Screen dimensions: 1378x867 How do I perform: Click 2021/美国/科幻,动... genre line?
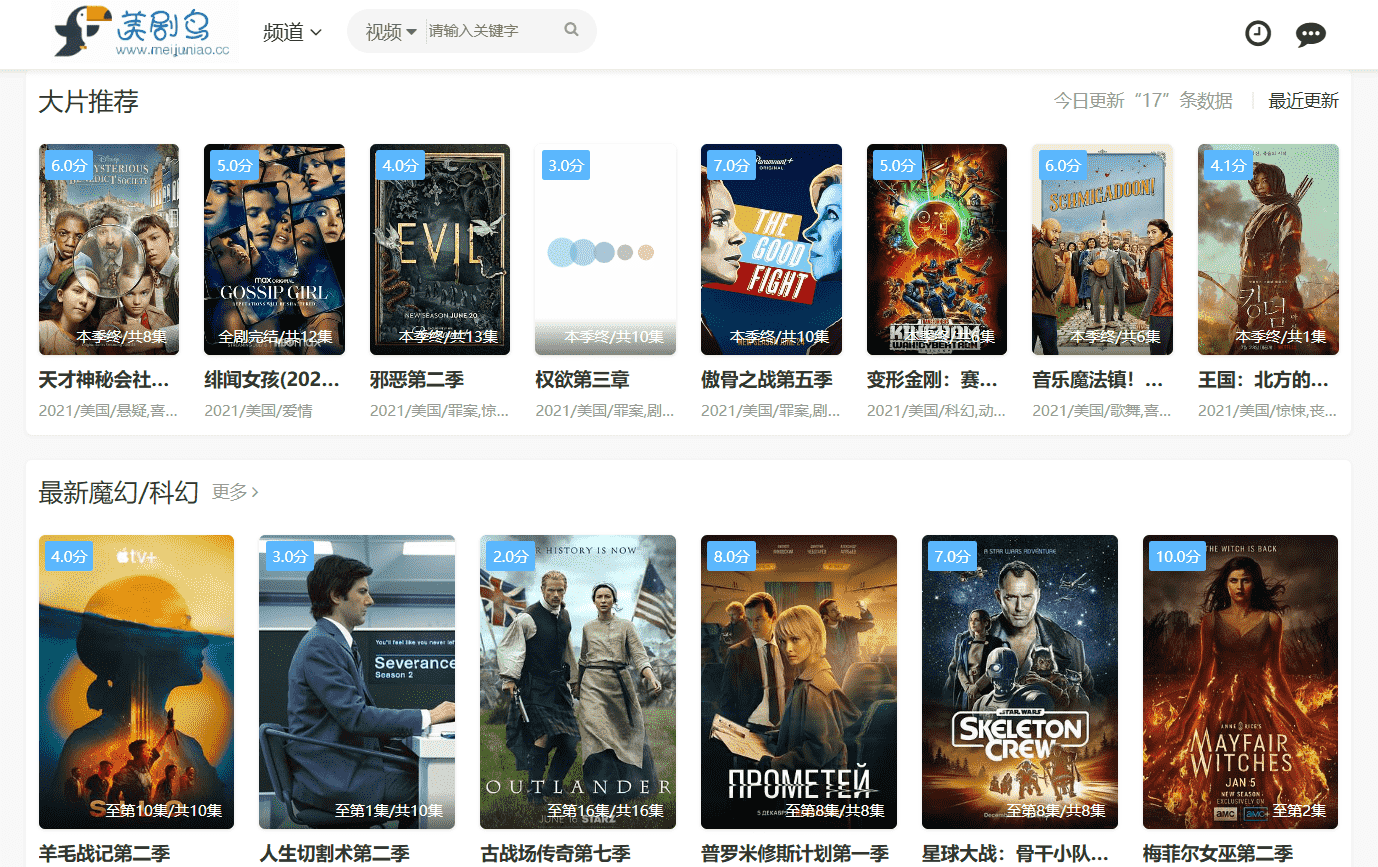point(937,411)
